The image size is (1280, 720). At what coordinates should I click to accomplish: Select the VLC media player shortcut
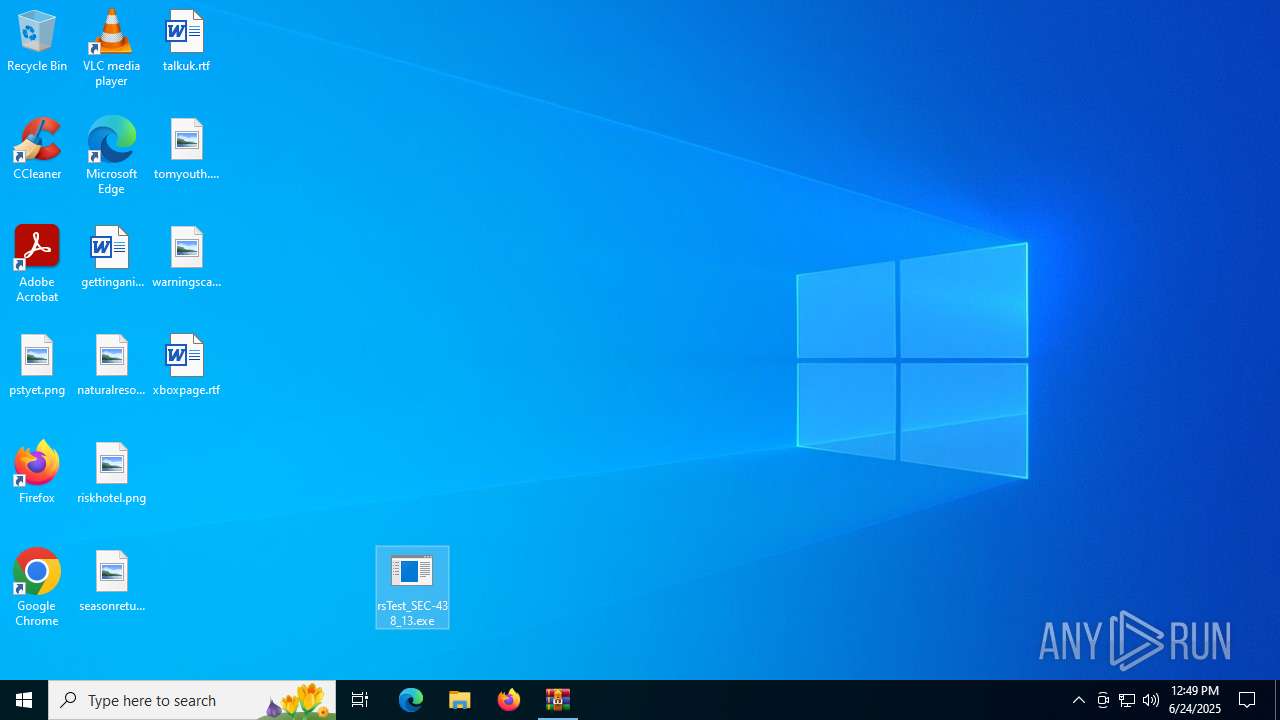(x=111, y=48)
